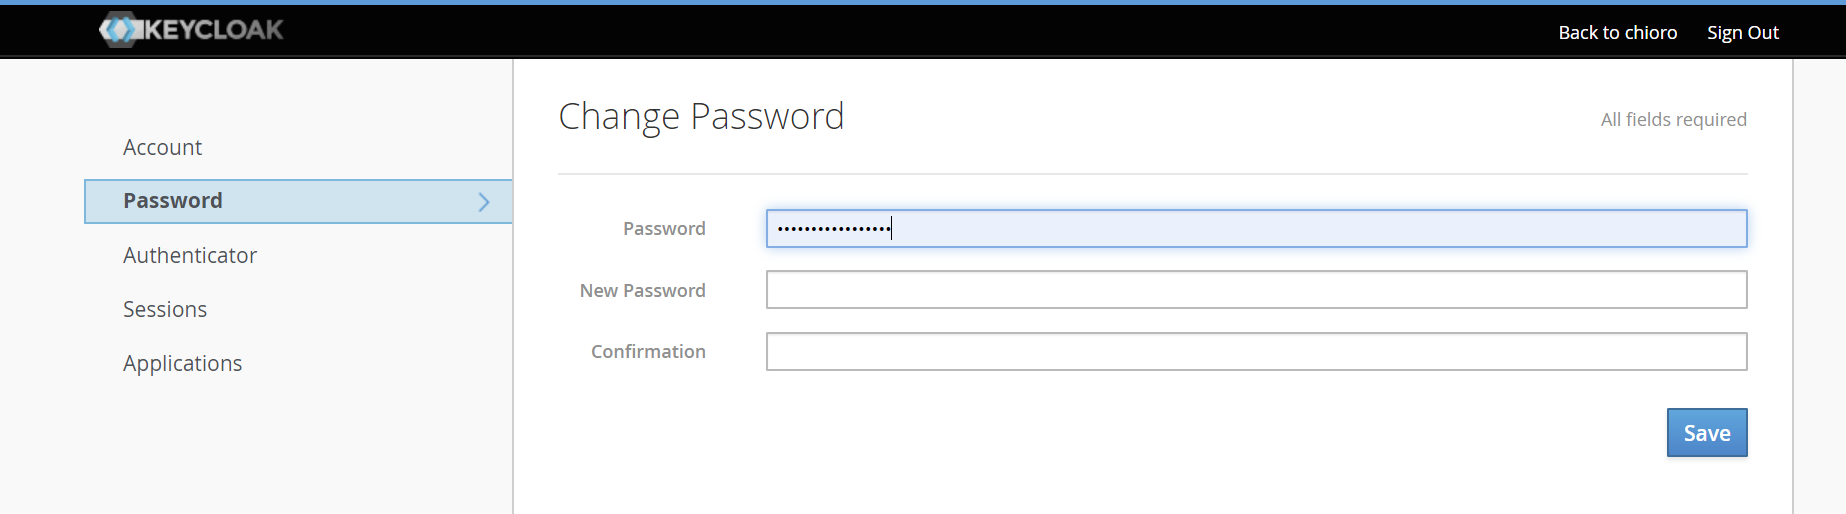
Task: Open the Sessions sidebar page
Action: (165, 310)
